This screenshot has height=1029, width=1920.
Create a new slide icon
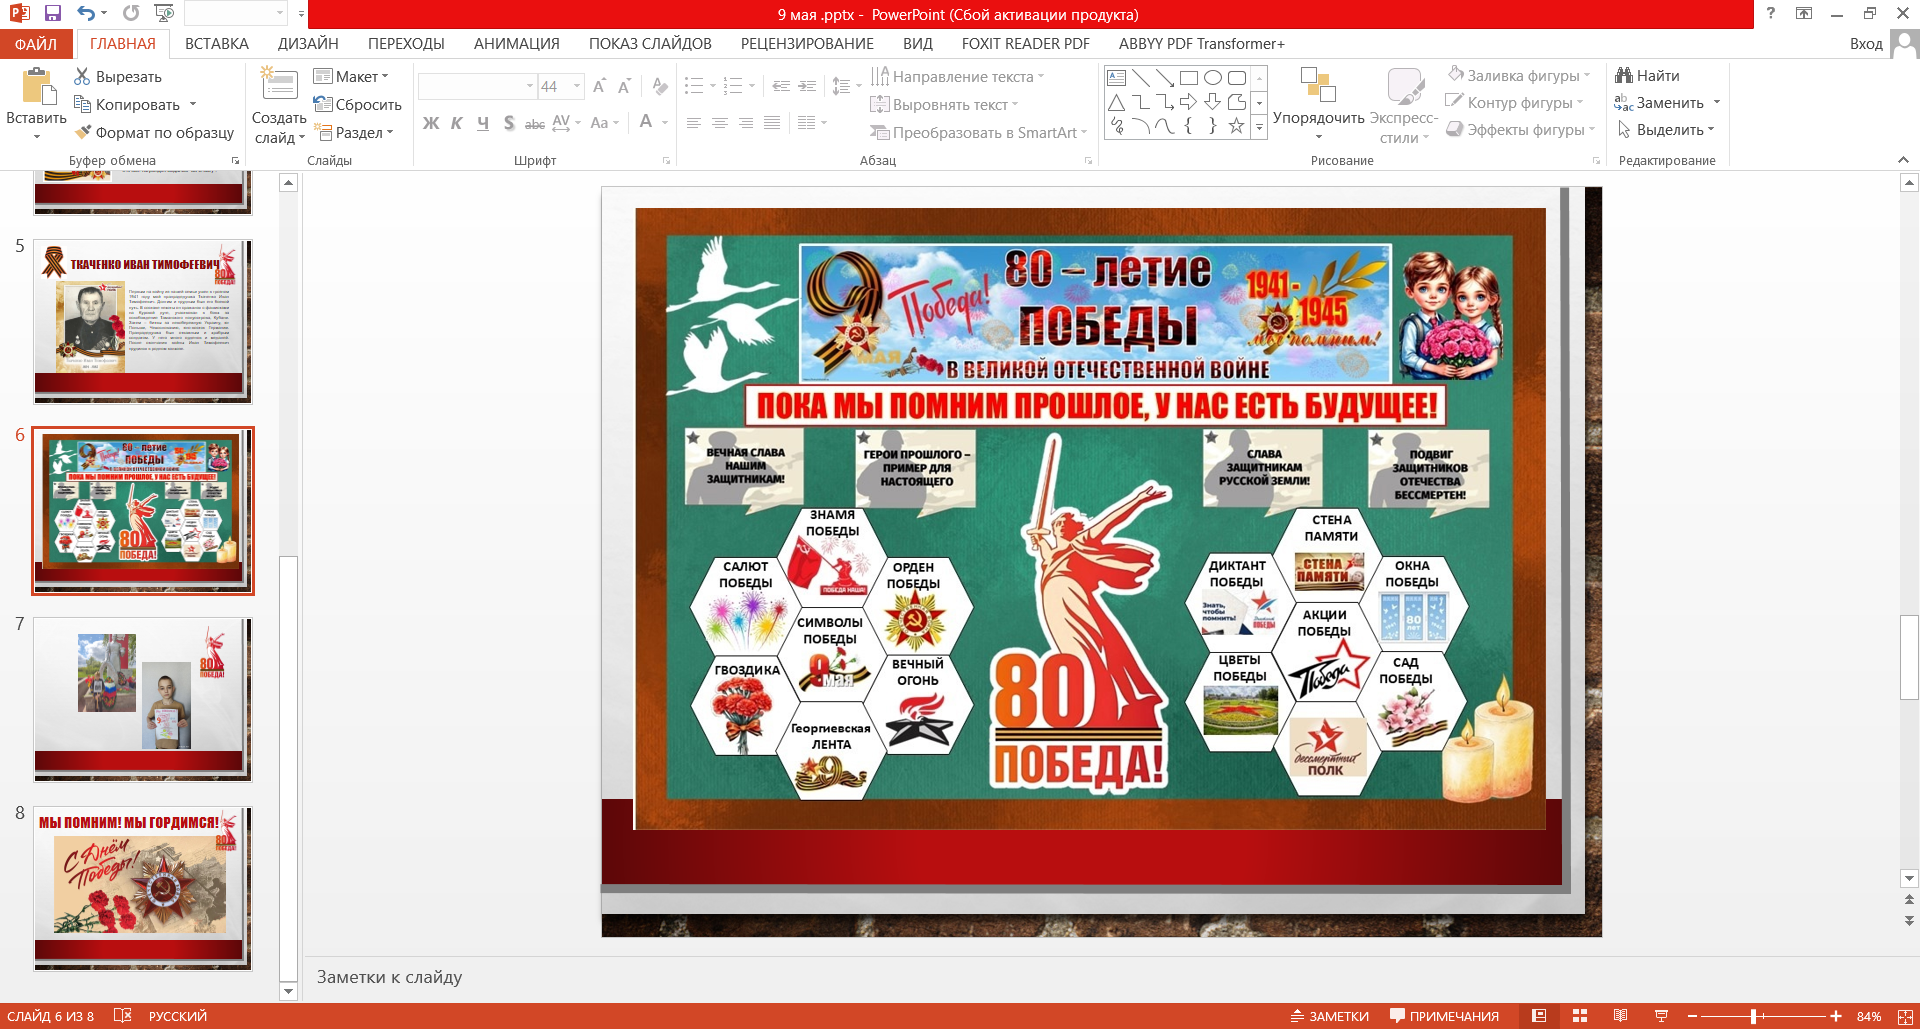pos(279,85)
